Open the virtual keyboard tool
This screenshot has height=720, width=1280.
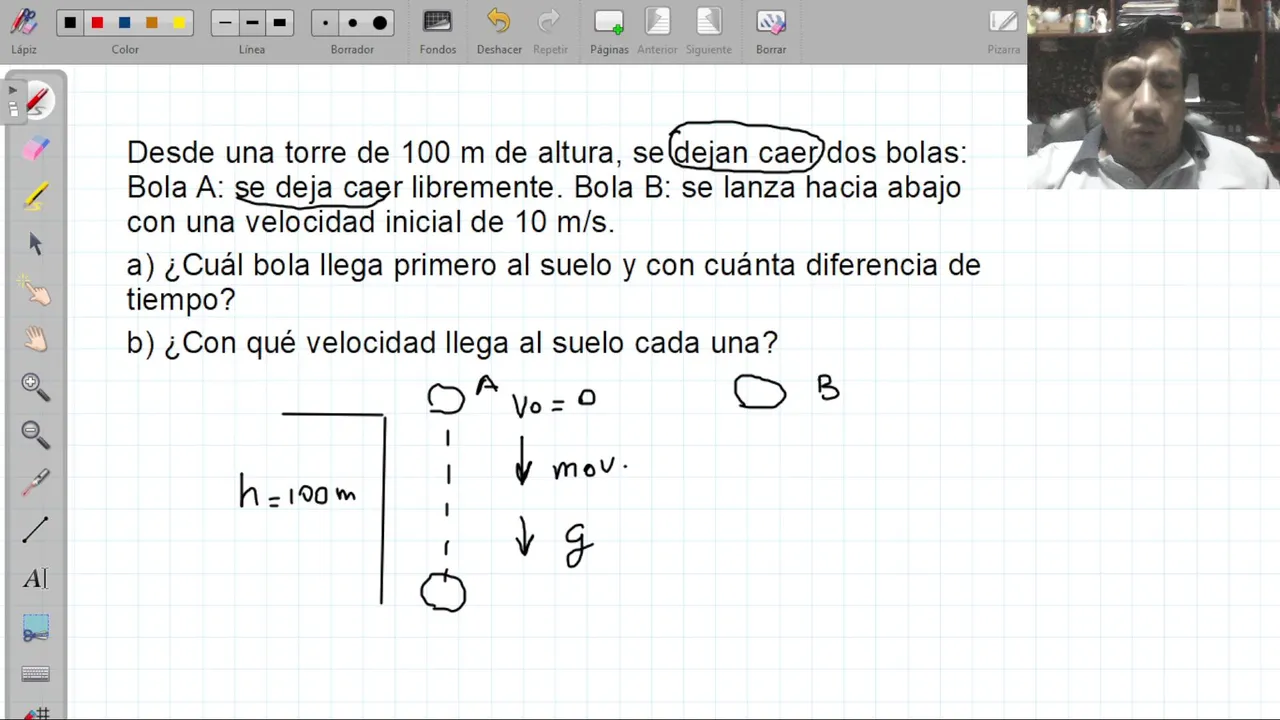(x=35, y=674)
